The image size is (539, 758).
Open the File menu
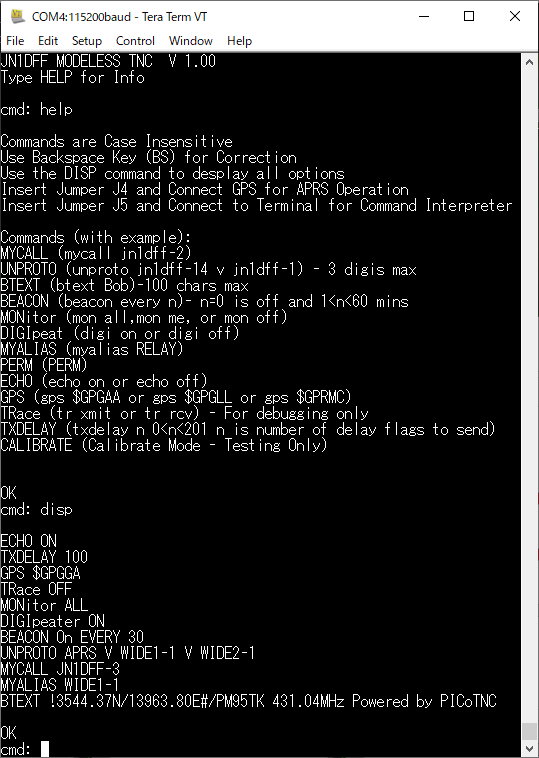[x=15, y=41]
